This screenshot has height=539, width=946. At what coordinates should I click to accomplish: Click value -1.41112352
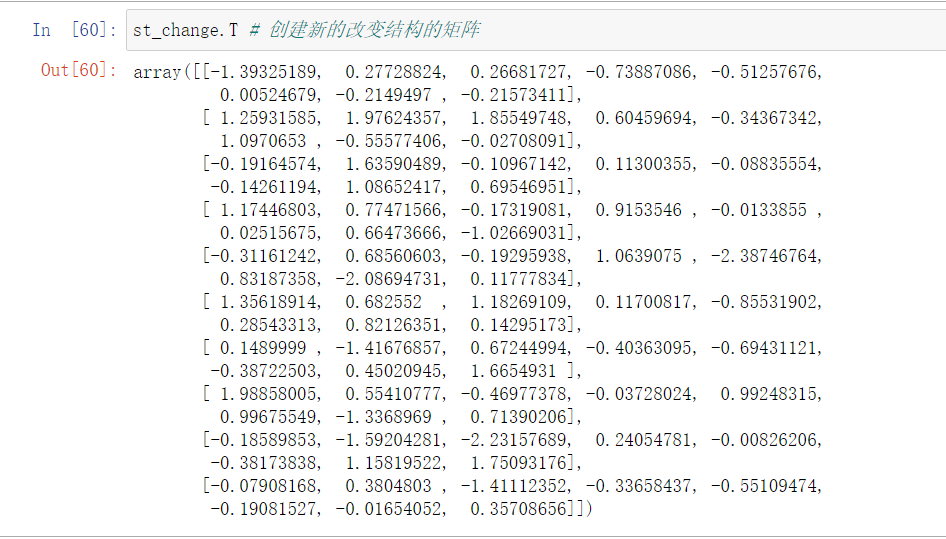coord(513,485)
